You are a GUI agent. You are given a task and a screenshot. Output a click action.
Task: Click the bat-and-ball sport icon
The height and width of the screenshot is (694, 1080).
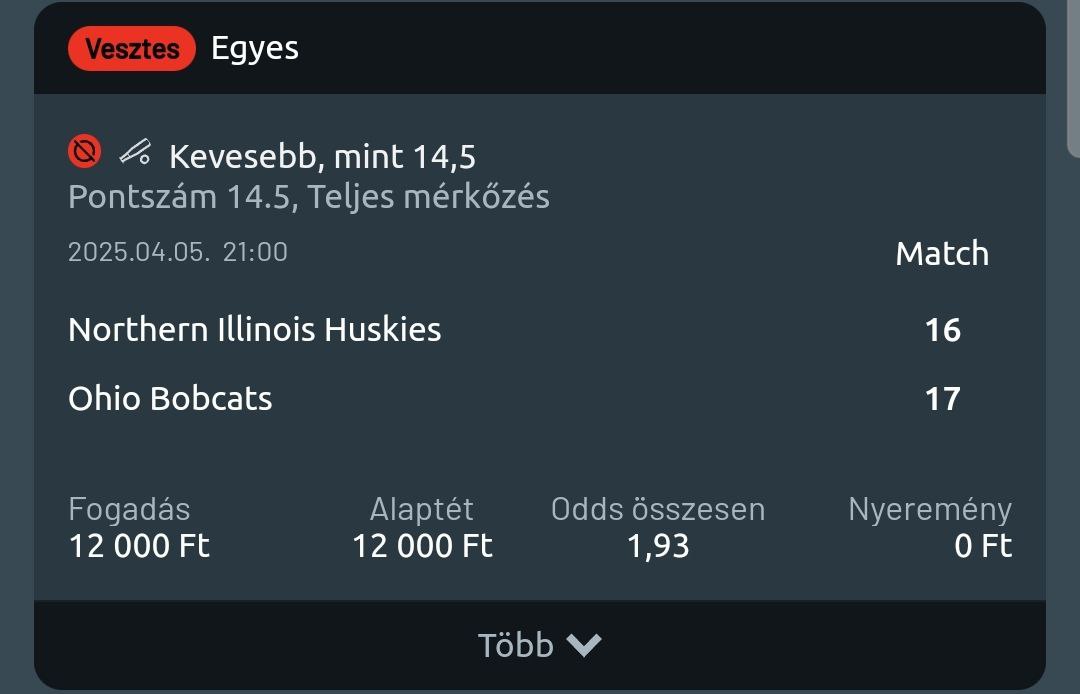(135, 153)
